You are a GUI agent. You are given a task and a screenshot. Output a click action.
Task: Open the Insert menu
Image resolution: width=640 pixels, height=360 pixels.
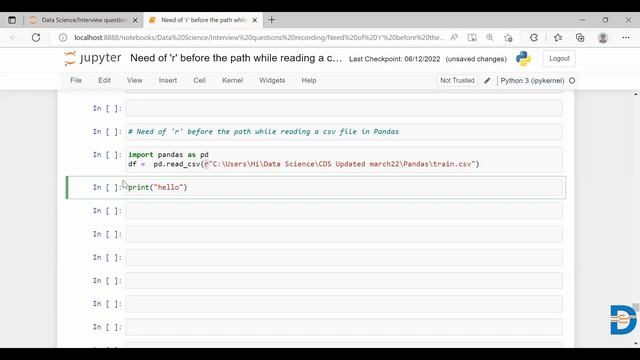pyautogui.click(x=168, y=80)
